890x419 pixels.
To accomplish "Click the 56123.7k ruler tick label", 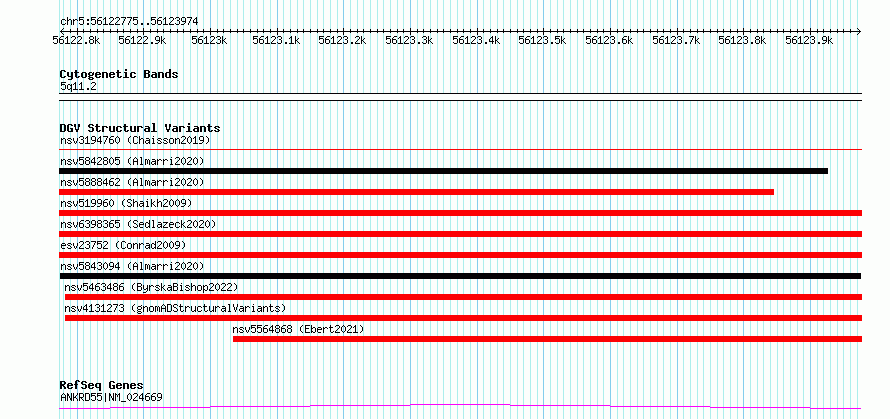I will [x=676, y=40].
